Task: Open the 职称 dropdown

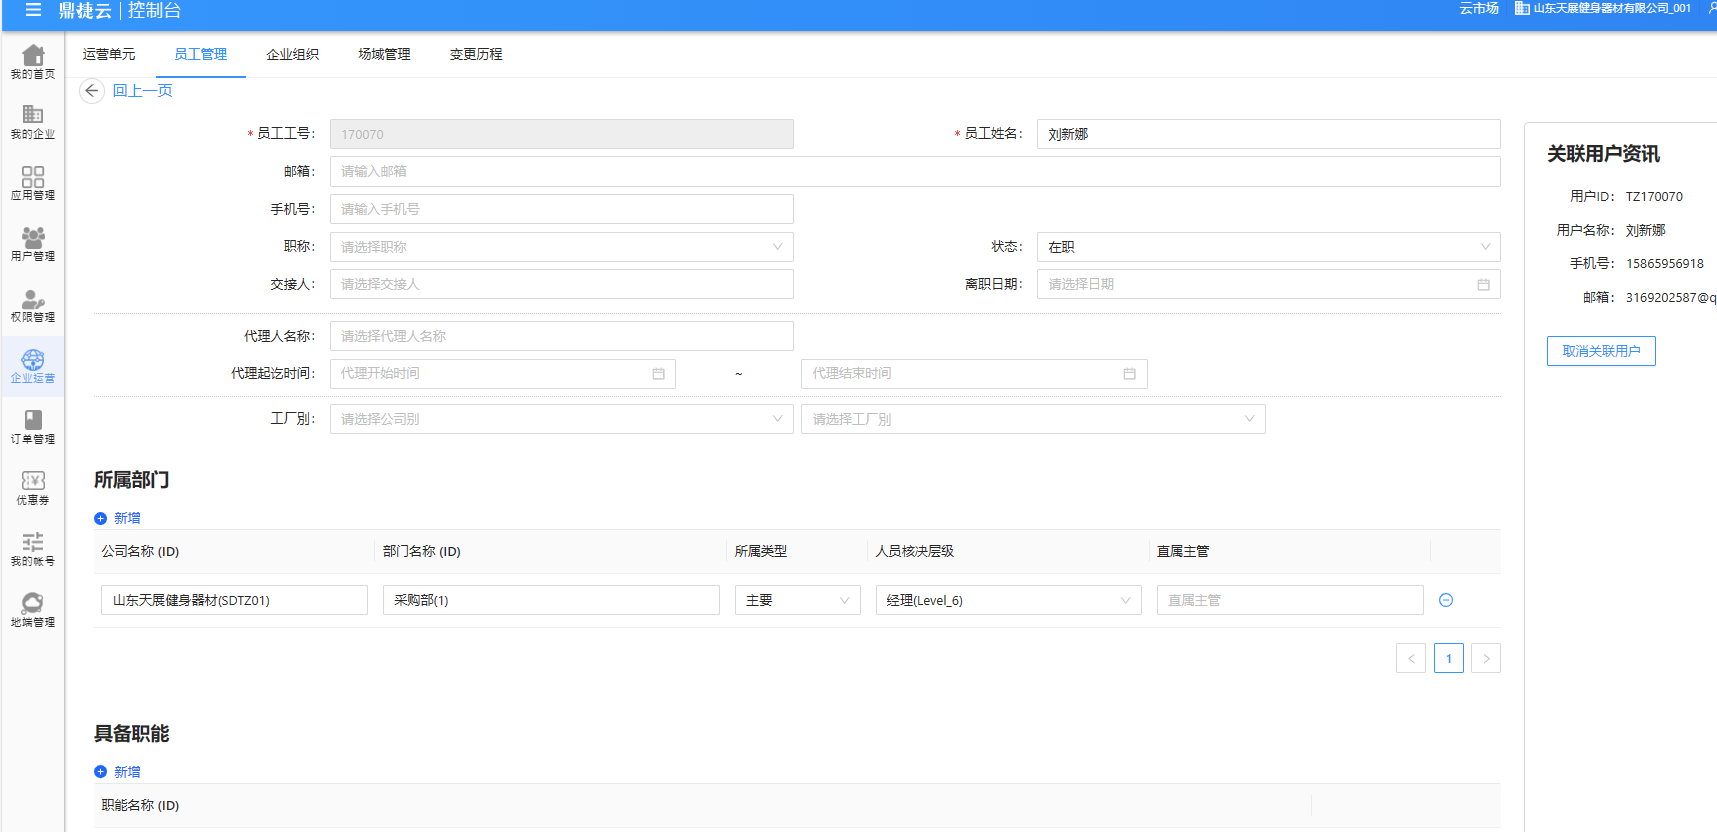Action: click(x=562, y=247)
